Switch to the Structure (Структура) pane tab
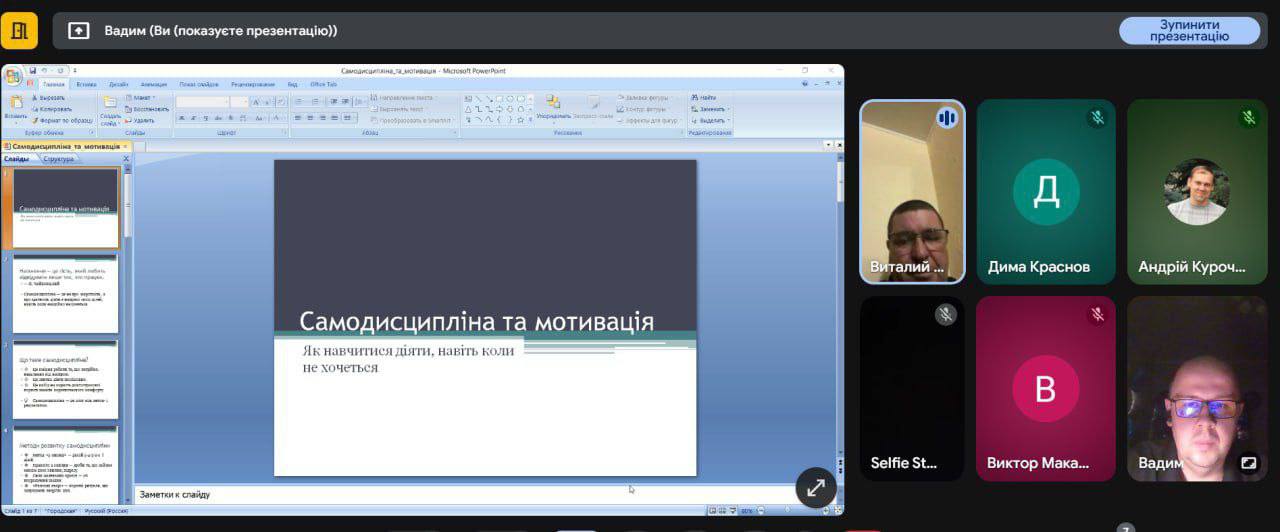 click(59, 159)
